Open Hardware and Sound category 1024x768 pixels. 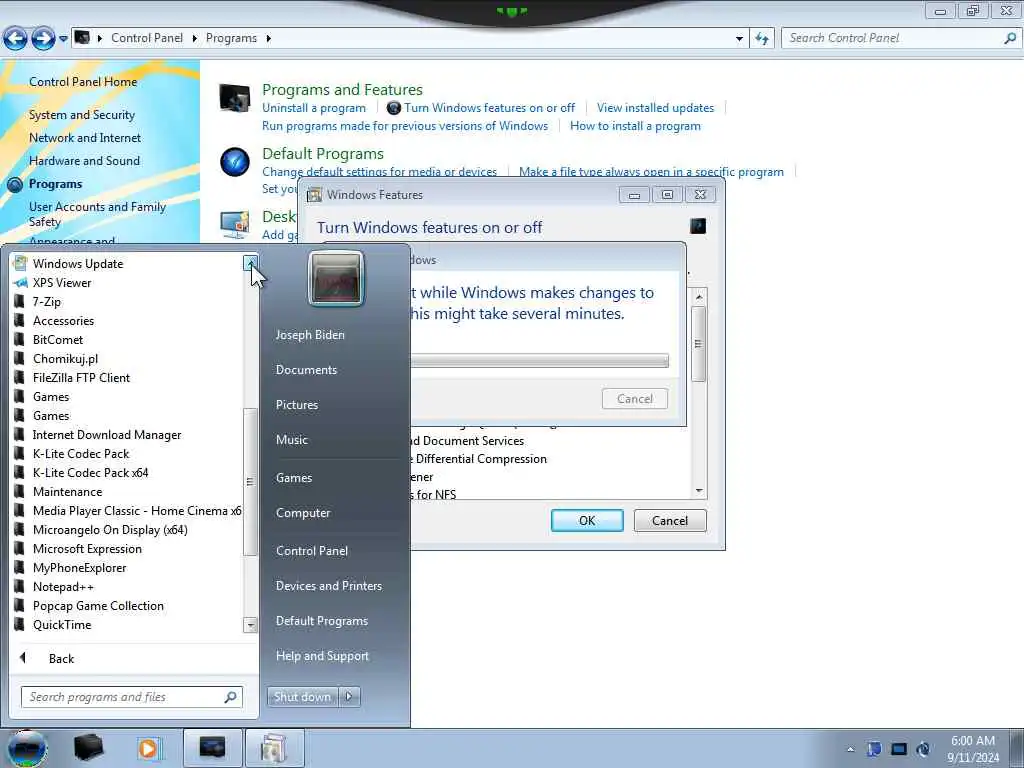[84, 161]
